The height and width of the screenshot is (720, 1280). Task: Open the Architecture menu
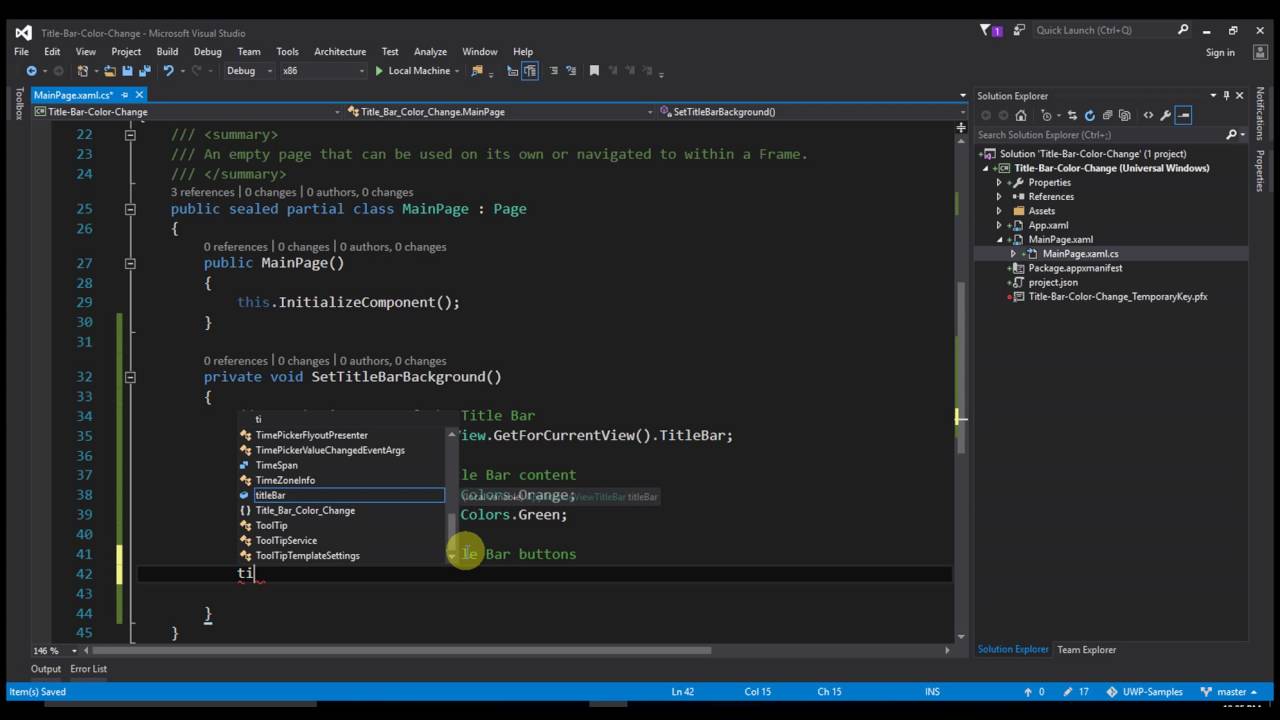click(x=340, y=52)
